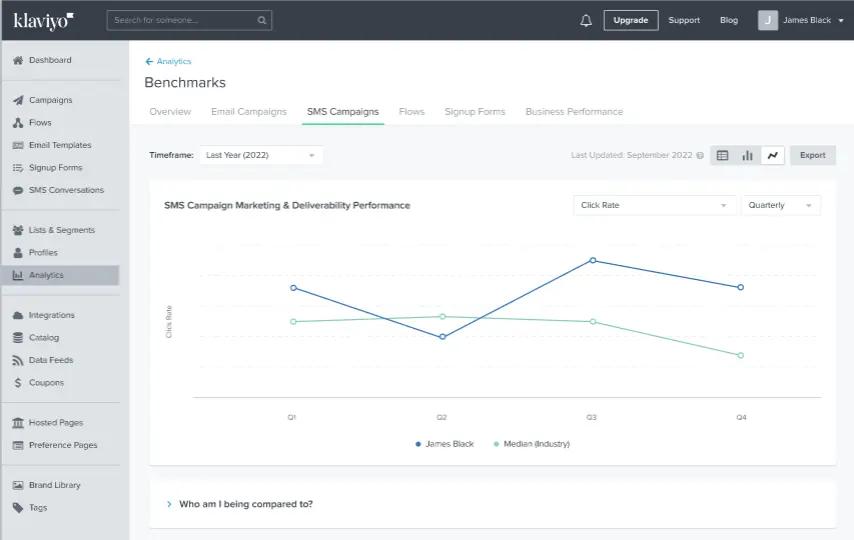Click the back arrow beside Analytics
Screen dimensions: 854x540
click(x=149, y=62)
